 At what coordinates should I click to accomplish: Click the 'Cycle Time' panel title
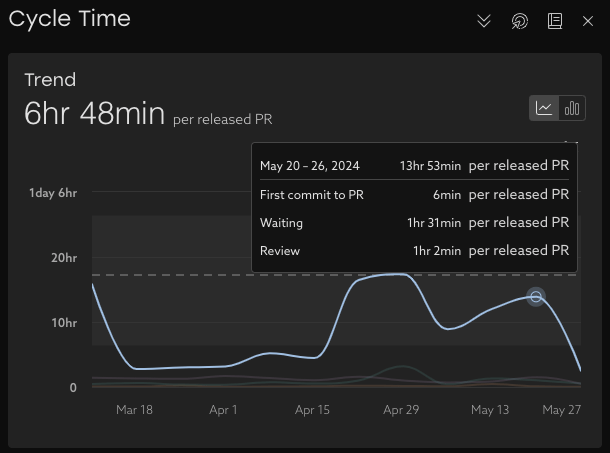tap(69, 19)
